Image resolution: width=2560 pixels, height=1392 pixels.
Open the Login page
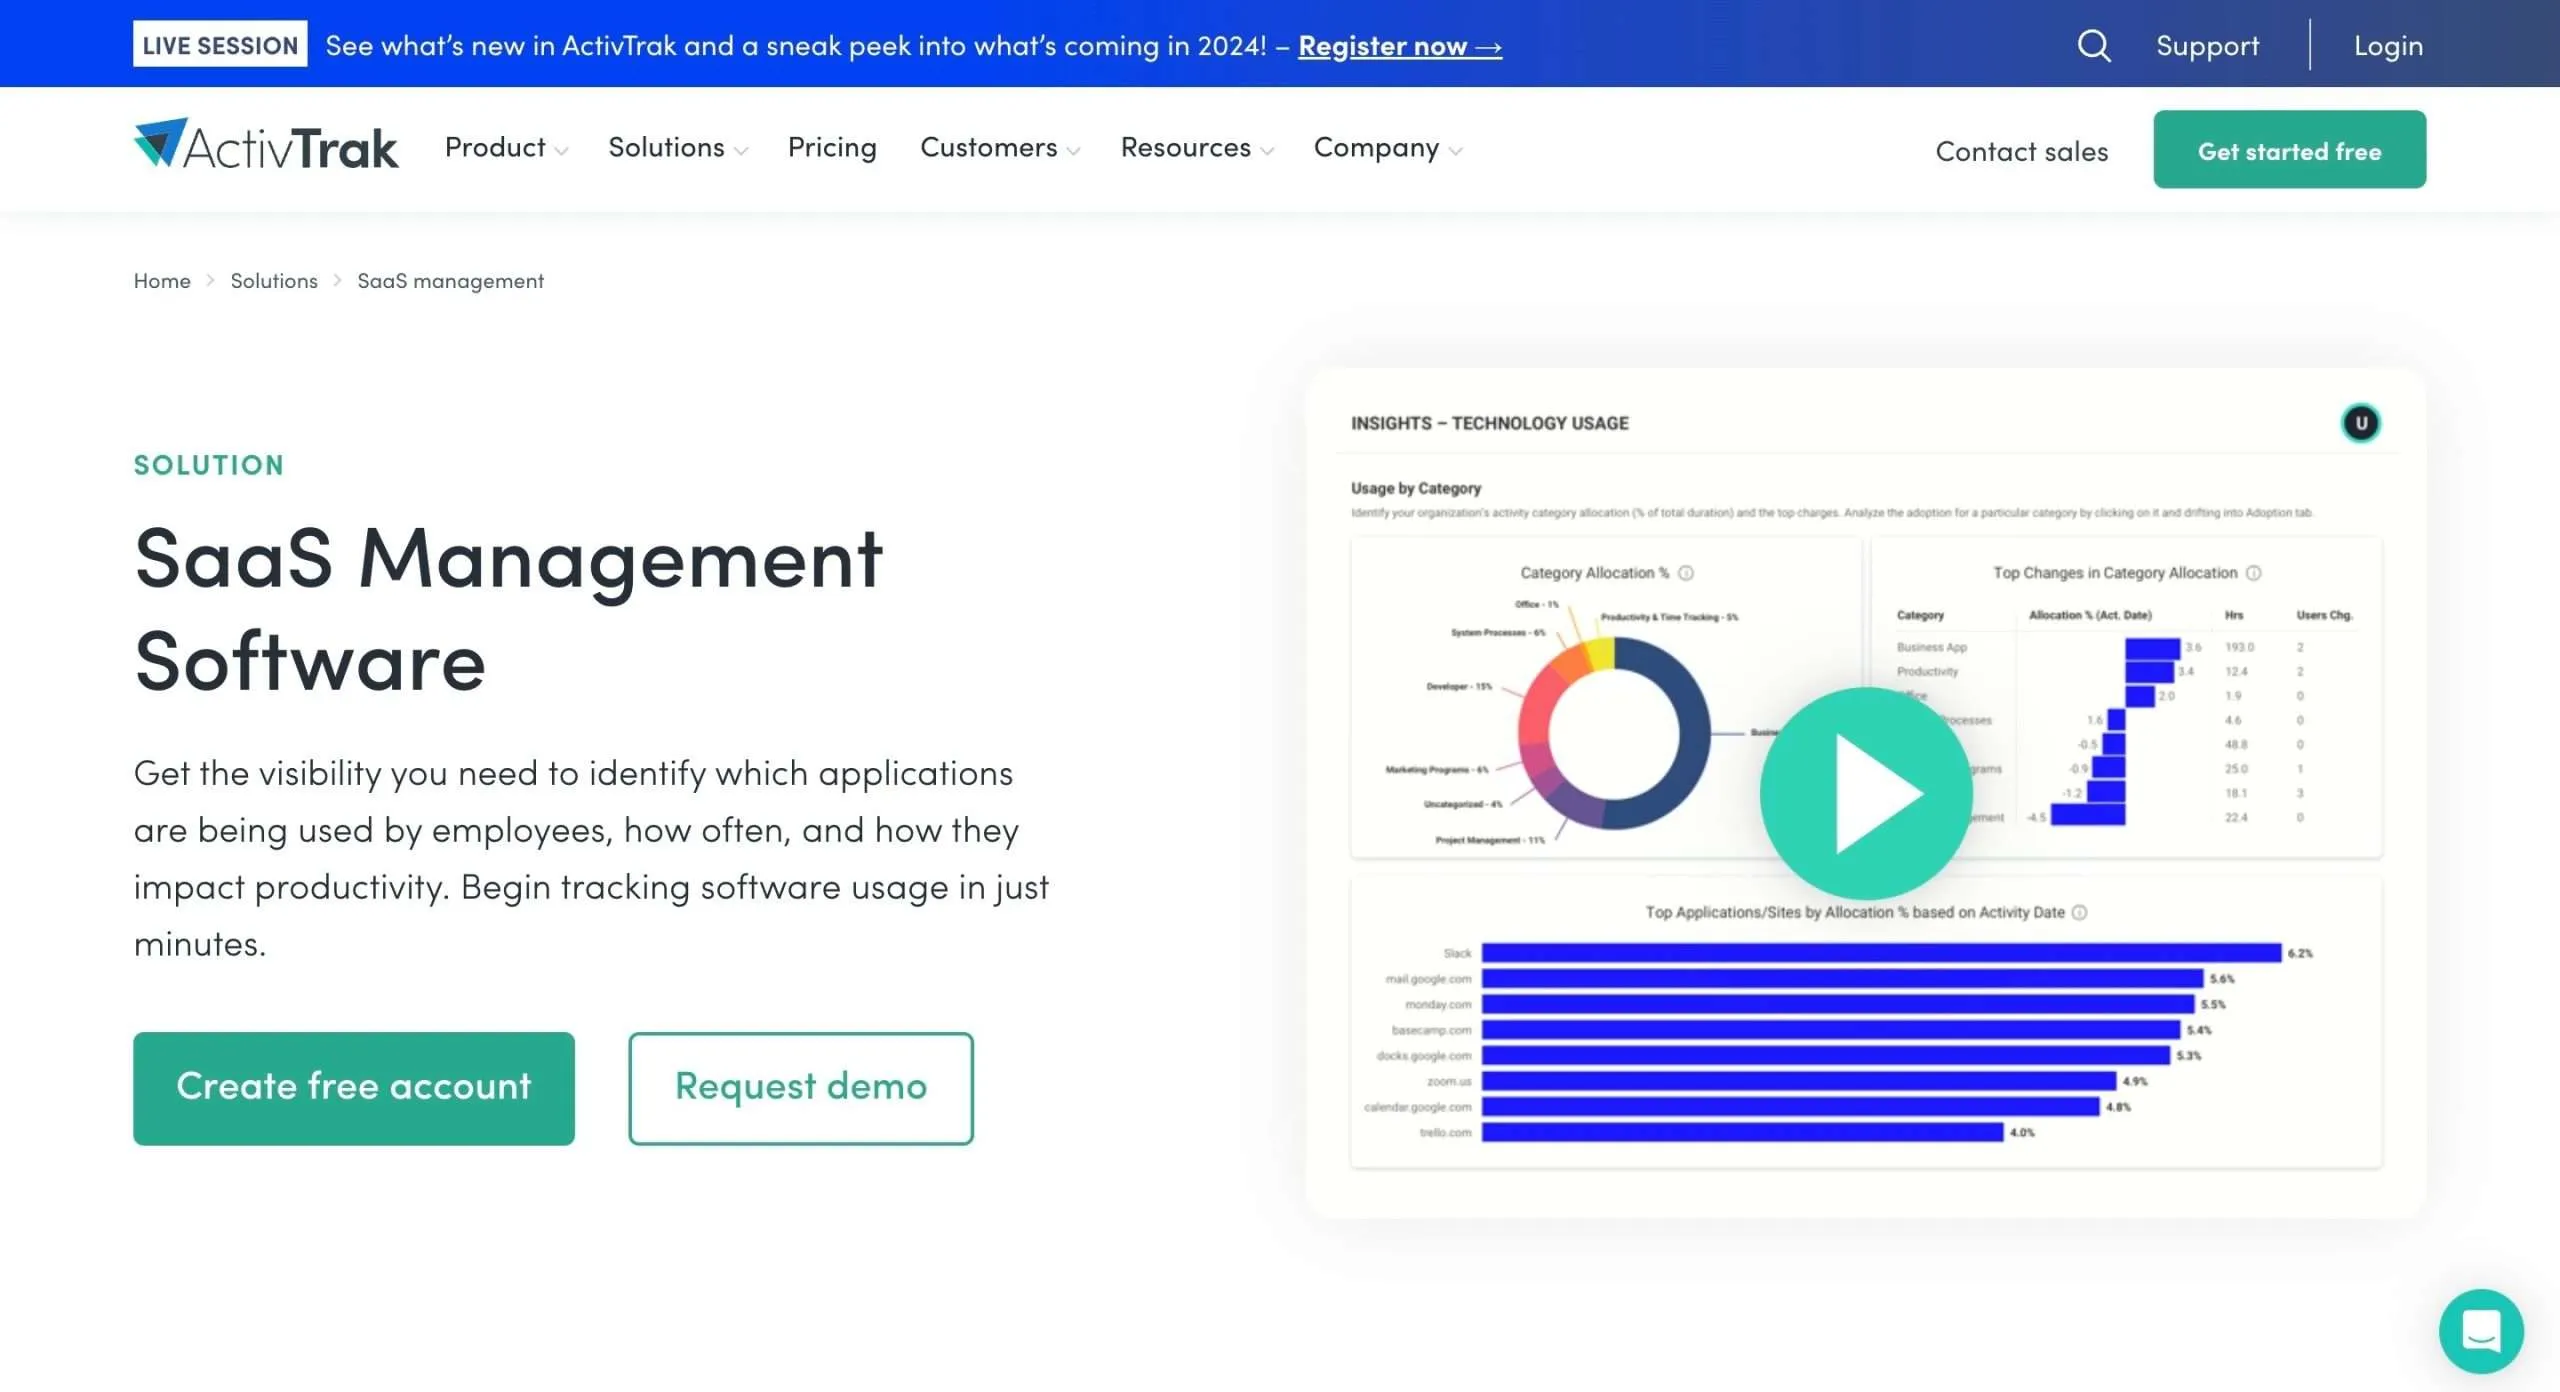2388,46
